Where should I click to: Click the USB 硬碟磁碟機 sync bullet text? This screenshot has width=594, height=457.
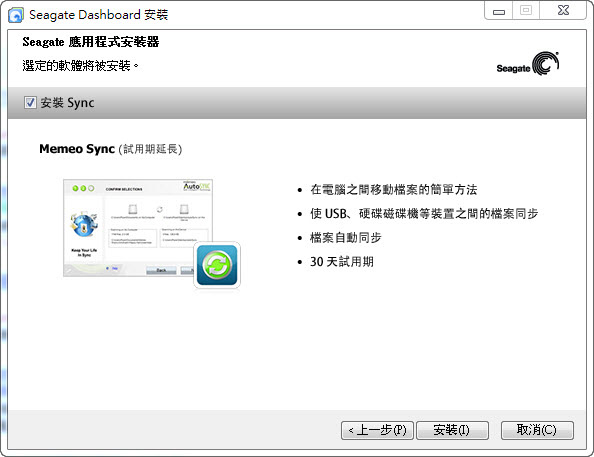pyautogui.click(x=424, y=214)
